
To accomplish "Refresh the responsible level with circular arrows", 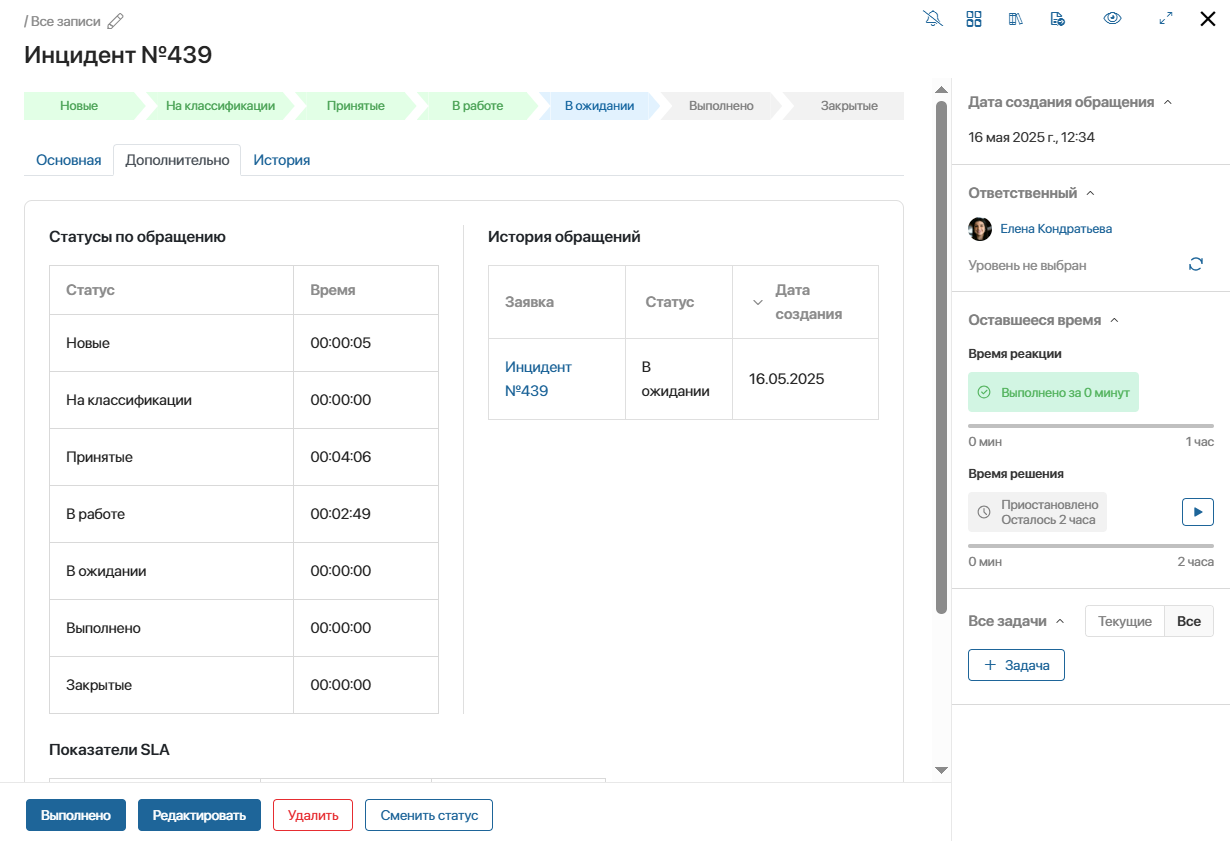I will click(x=1195, y=264).
